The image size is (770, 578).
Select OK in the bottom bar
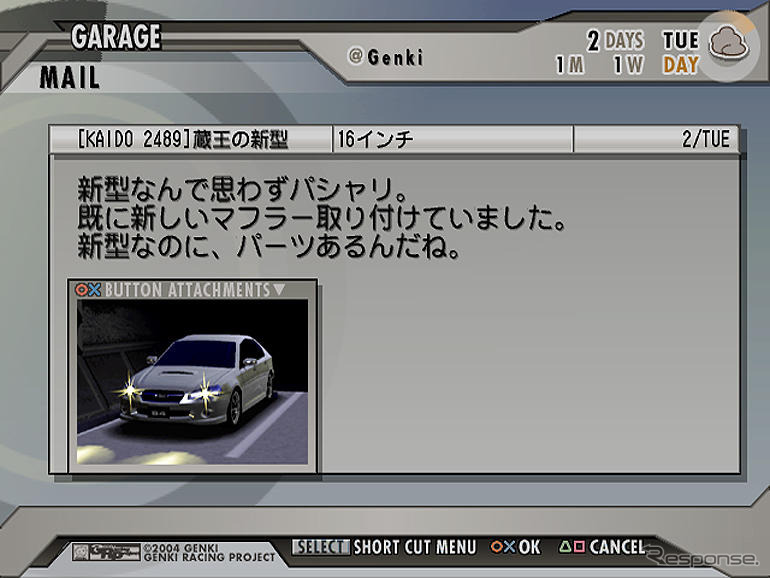click(x=529, y=547)
